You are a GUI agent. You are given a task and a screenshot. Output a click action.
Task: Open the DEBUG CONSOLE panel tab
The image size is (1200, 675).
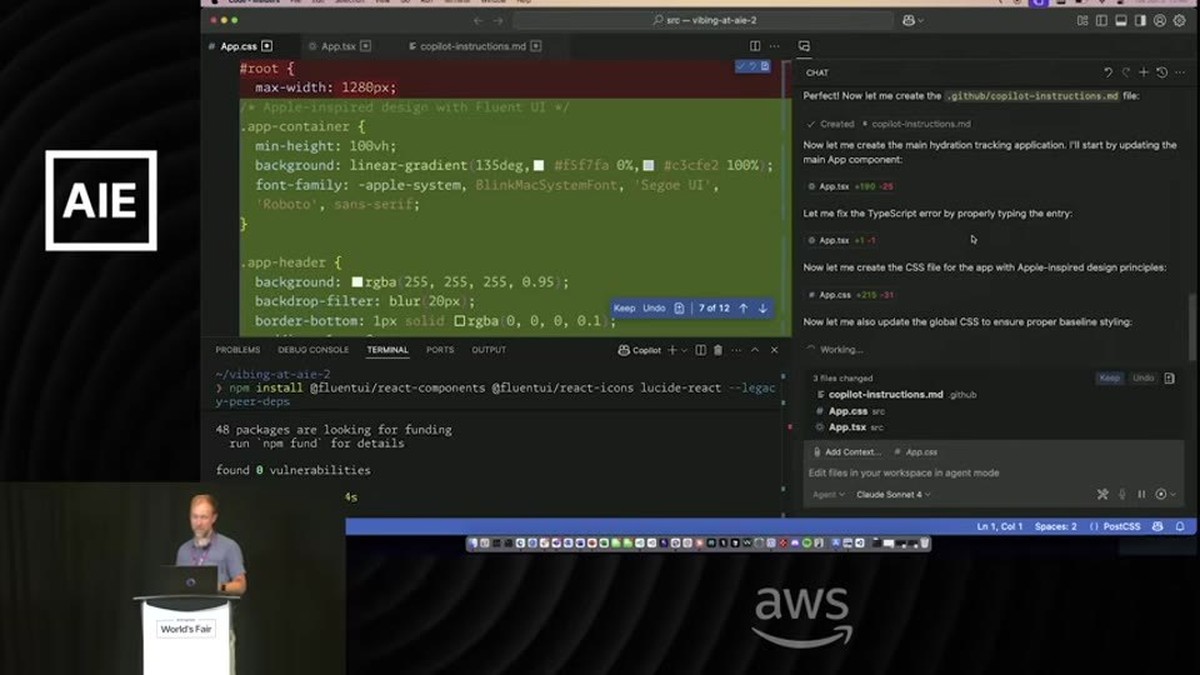313,350
